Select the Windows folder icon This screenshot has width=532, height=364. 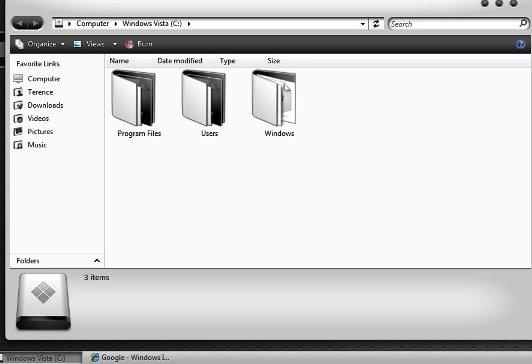click(274, 98)
